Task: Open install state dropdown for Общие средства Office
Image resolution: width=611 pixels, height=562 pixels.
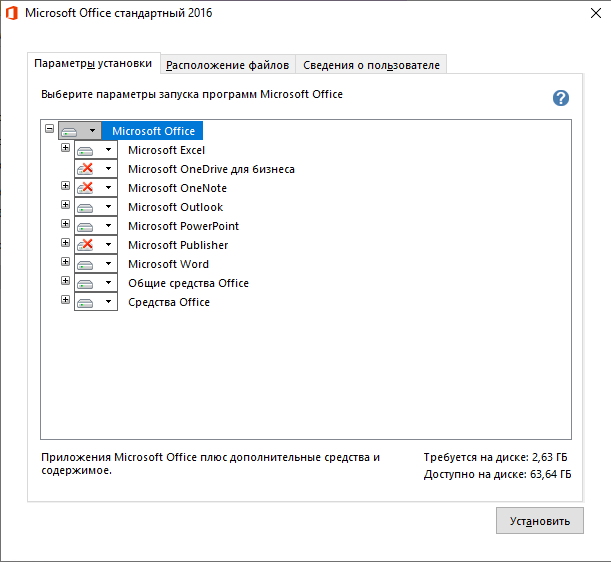Action: tap(96, 283)
